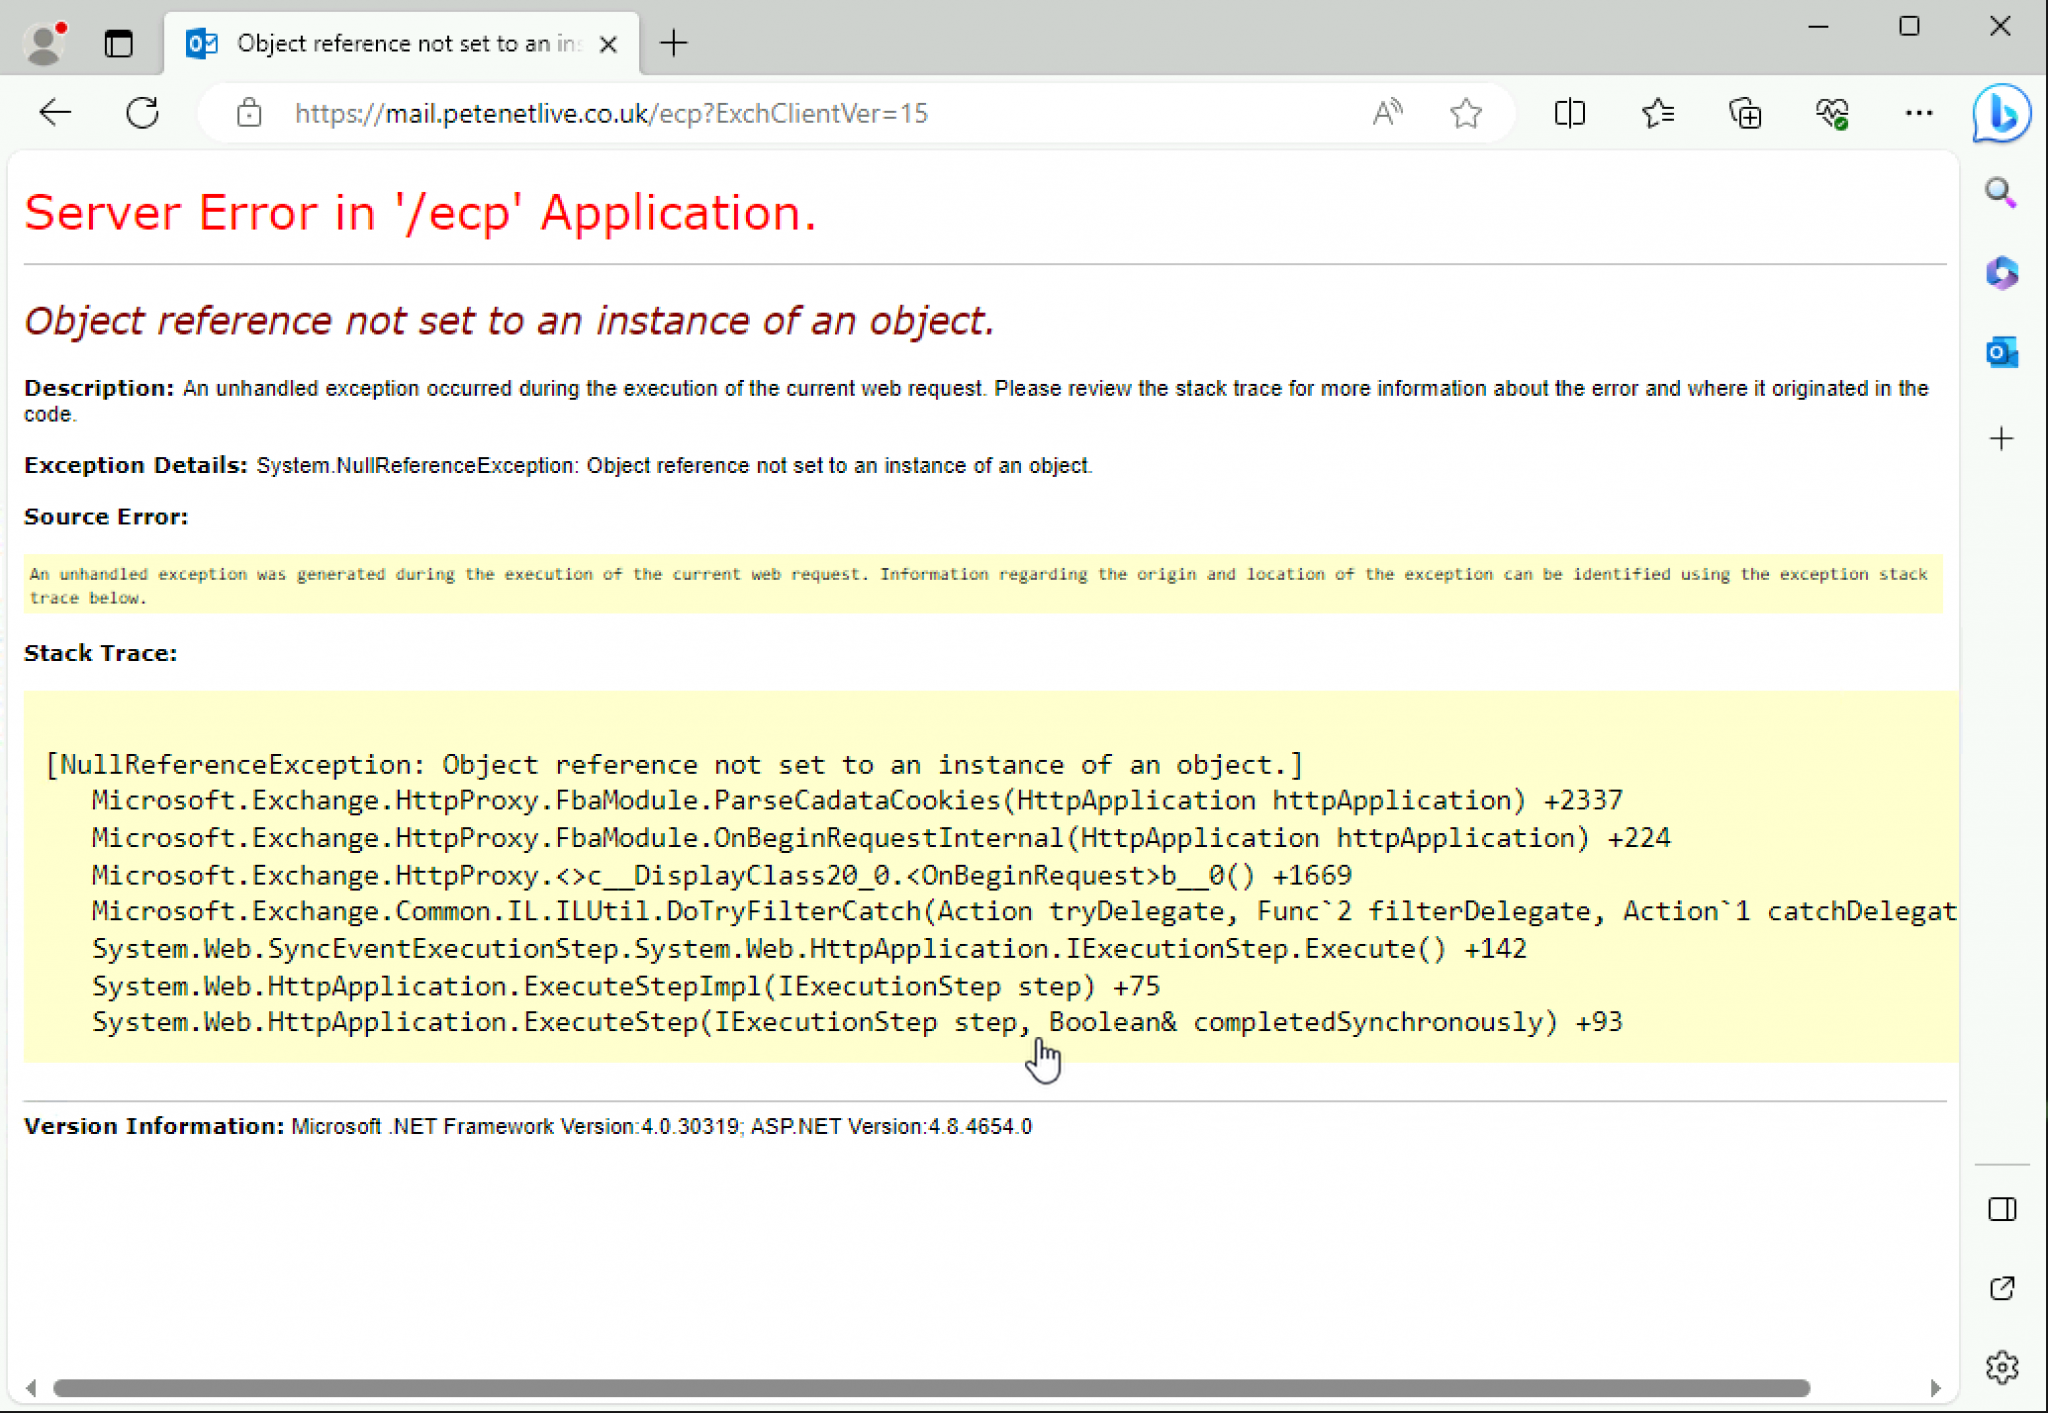This screenshot has height=1413, width=2048.
Task: View site security info via padlock
Action: click(249, 112)
